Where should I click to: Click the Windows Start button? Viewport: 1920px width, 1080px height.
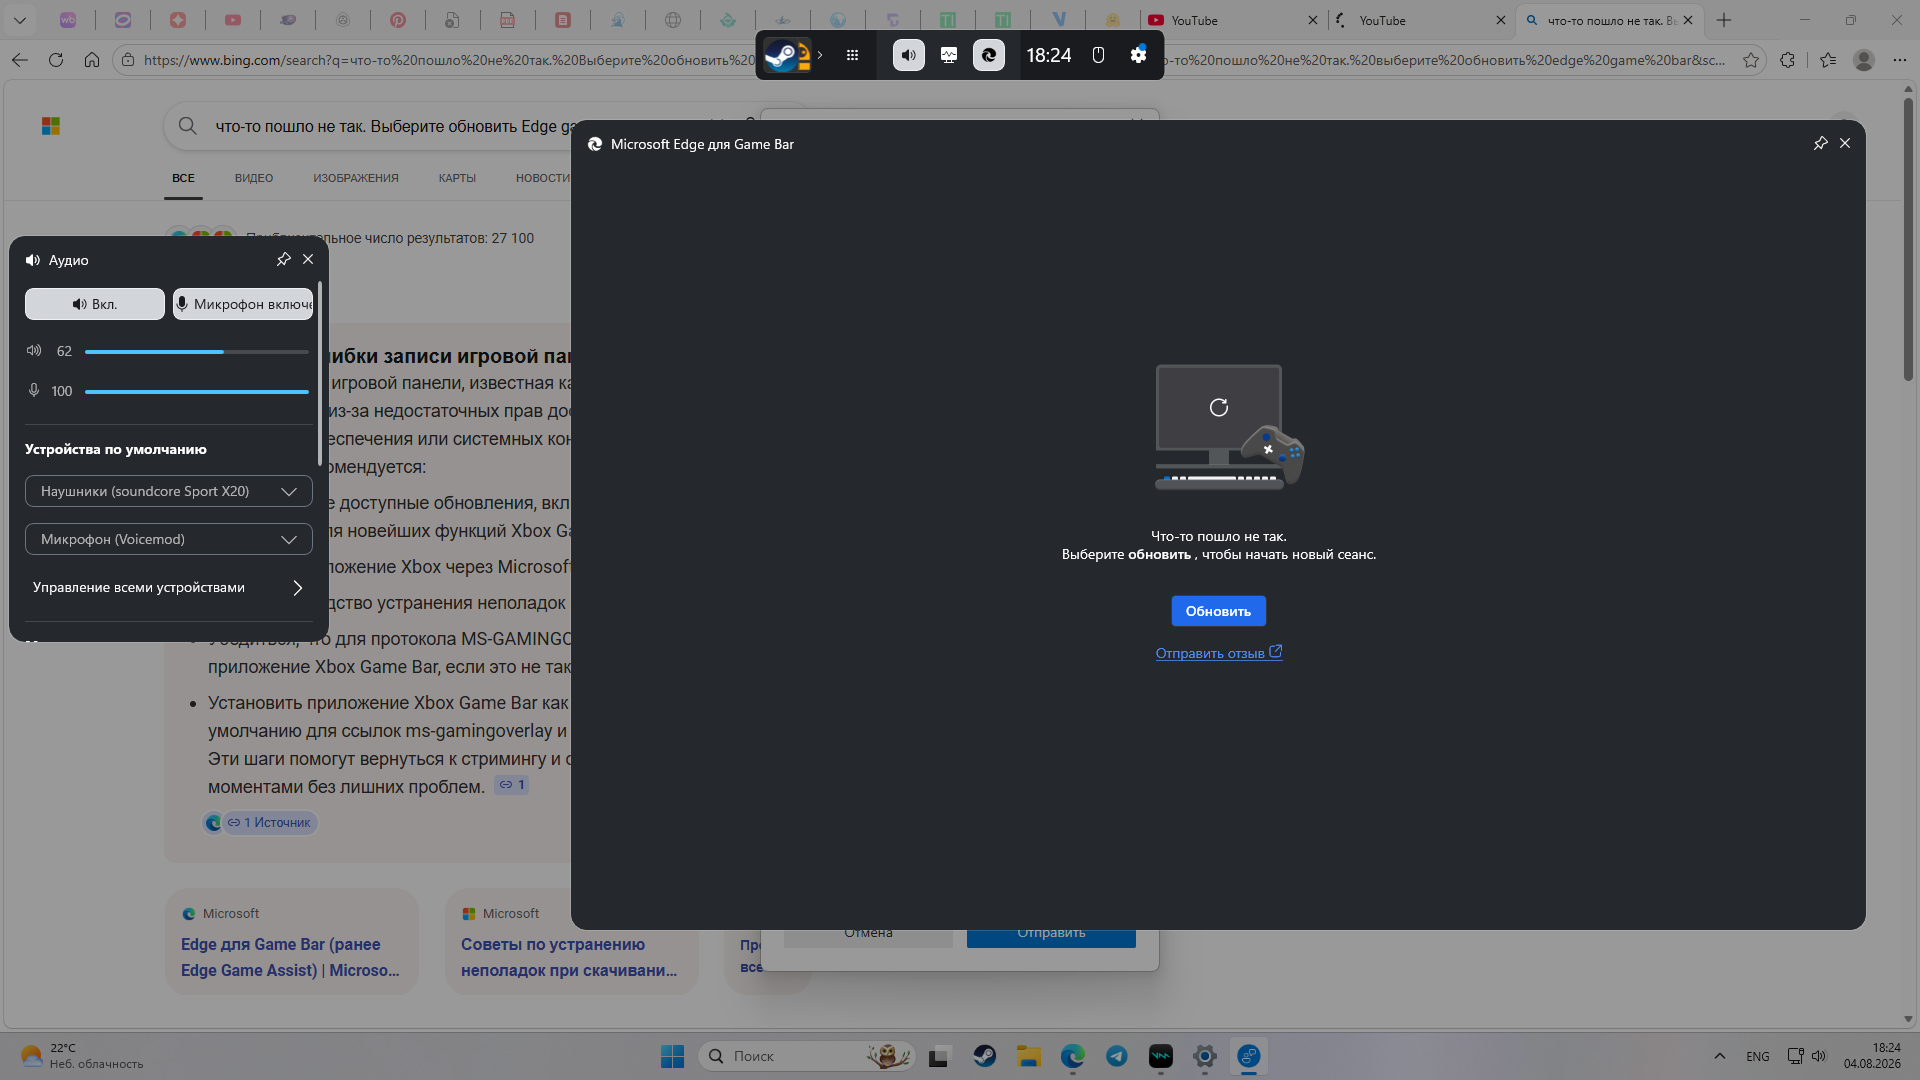tap(673, 1056)
